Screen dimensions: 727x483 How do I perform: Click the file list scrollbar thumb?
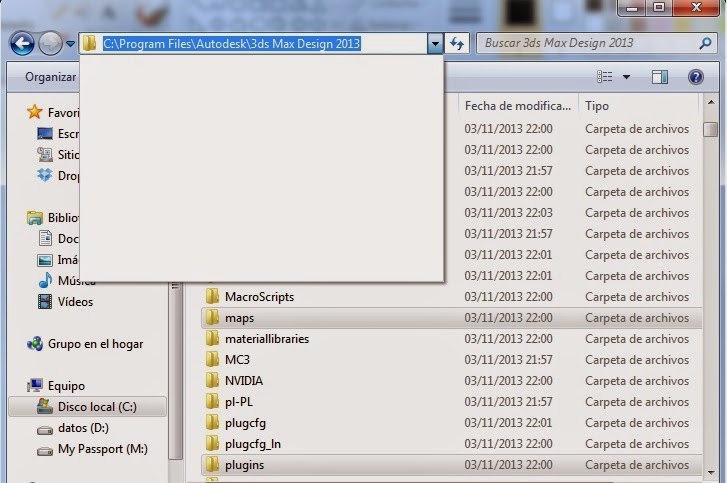pos(710,129)
